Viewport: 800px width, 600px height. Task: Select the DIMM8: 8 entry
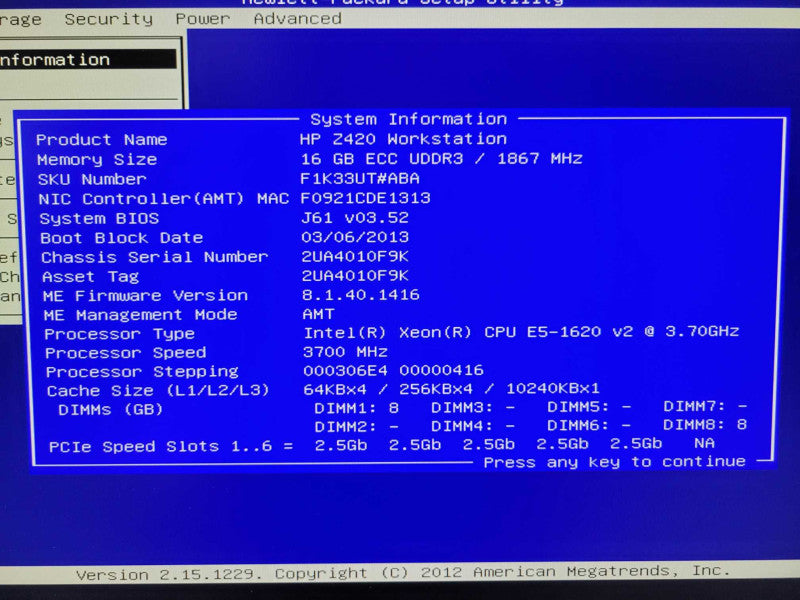pyautogui.click(x=706, y=424)
